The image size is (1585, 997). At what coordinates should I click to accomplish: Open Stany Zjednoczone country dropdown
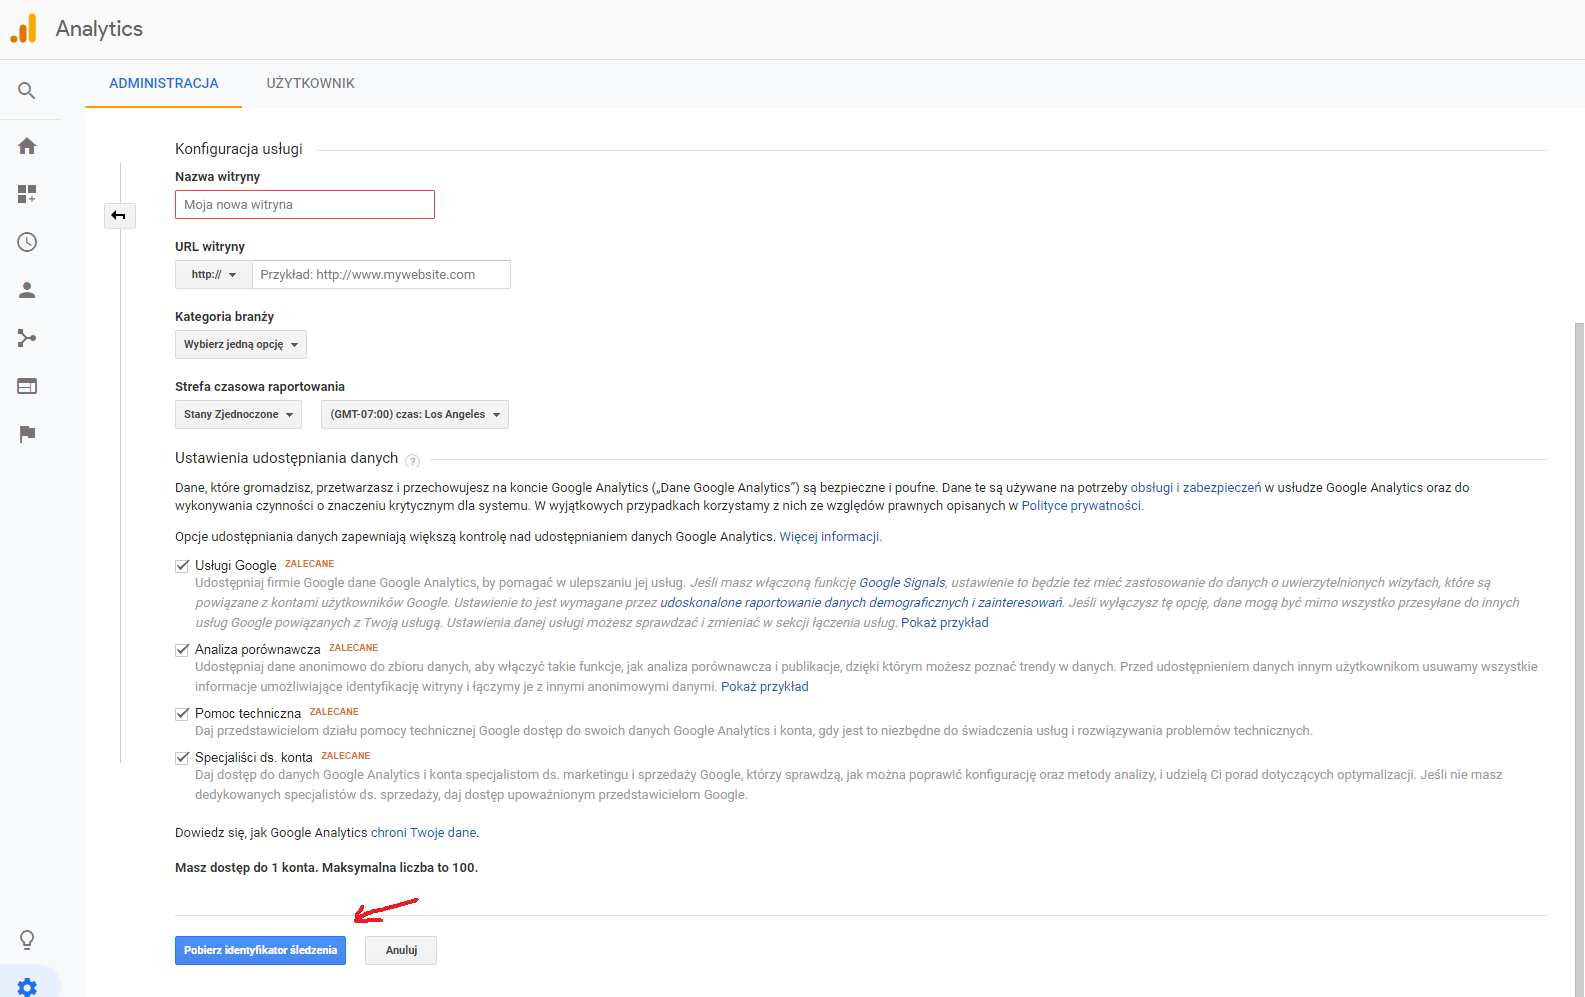point(238,415)
